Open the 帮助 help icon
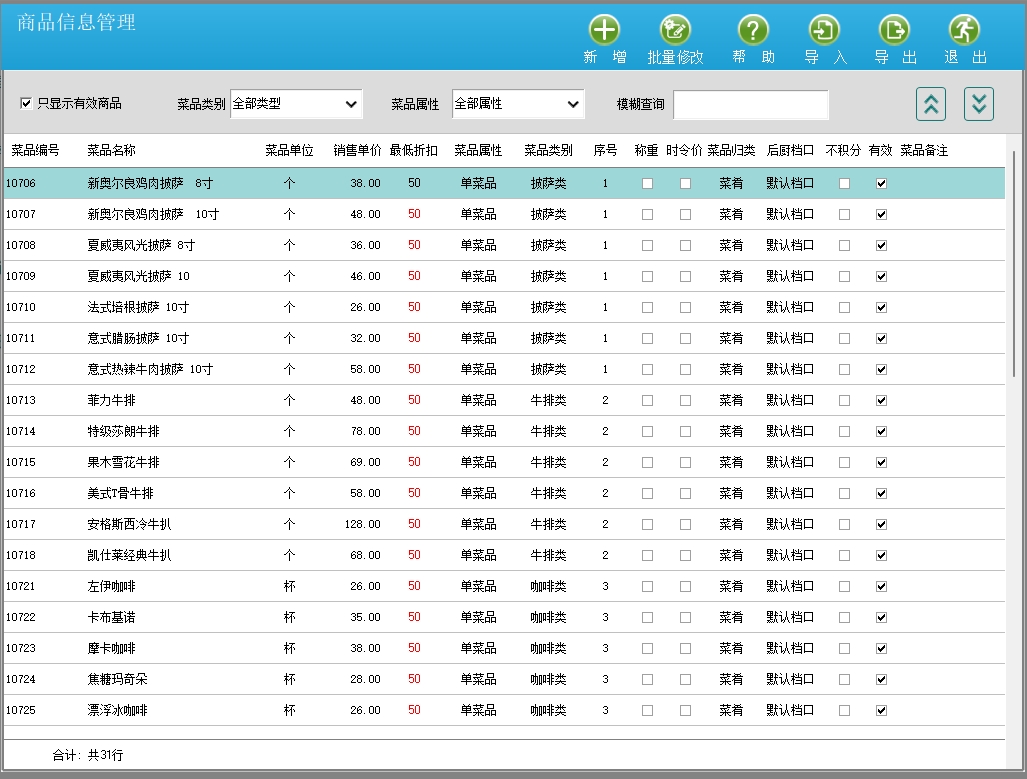Image resolution: width=1027 pixels, height=779 pixels. pos(753,30)
